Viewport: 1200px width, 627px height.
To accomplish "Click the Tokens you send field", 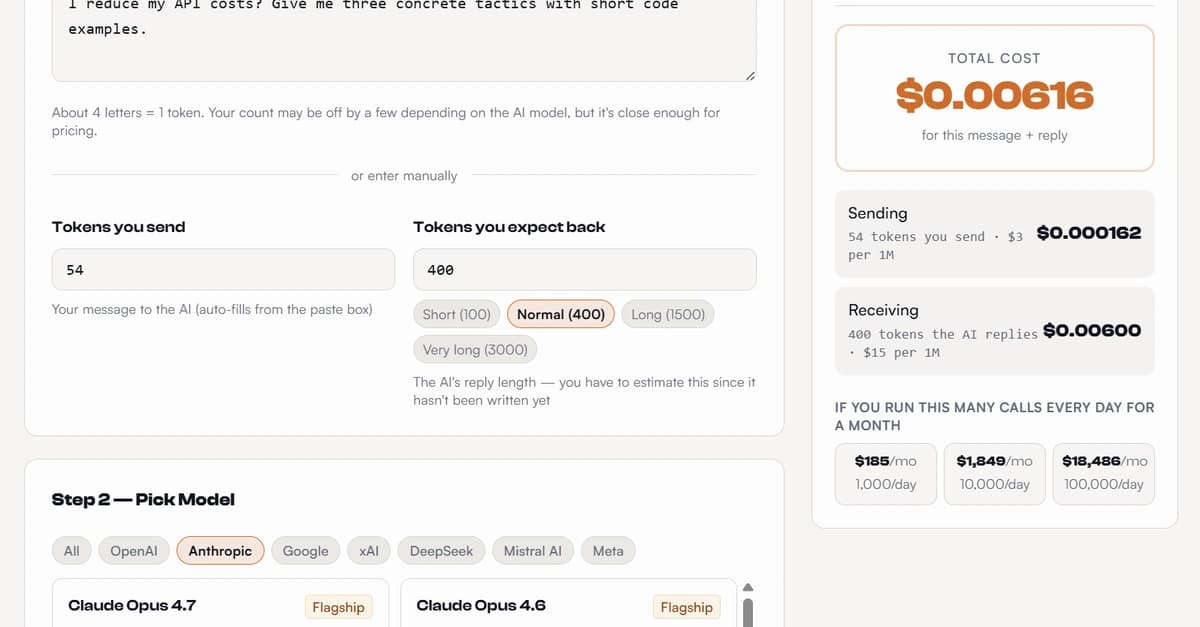I will pos(223,270).
